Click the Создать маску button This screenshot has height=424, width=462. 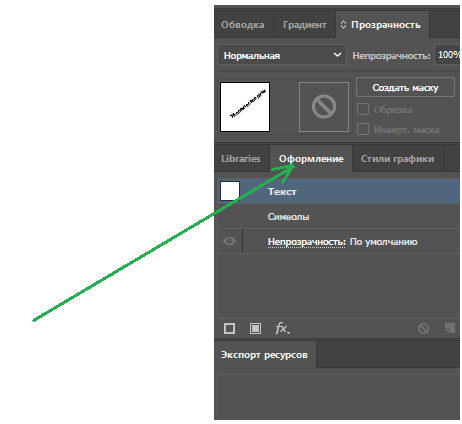tap(405, 88)
